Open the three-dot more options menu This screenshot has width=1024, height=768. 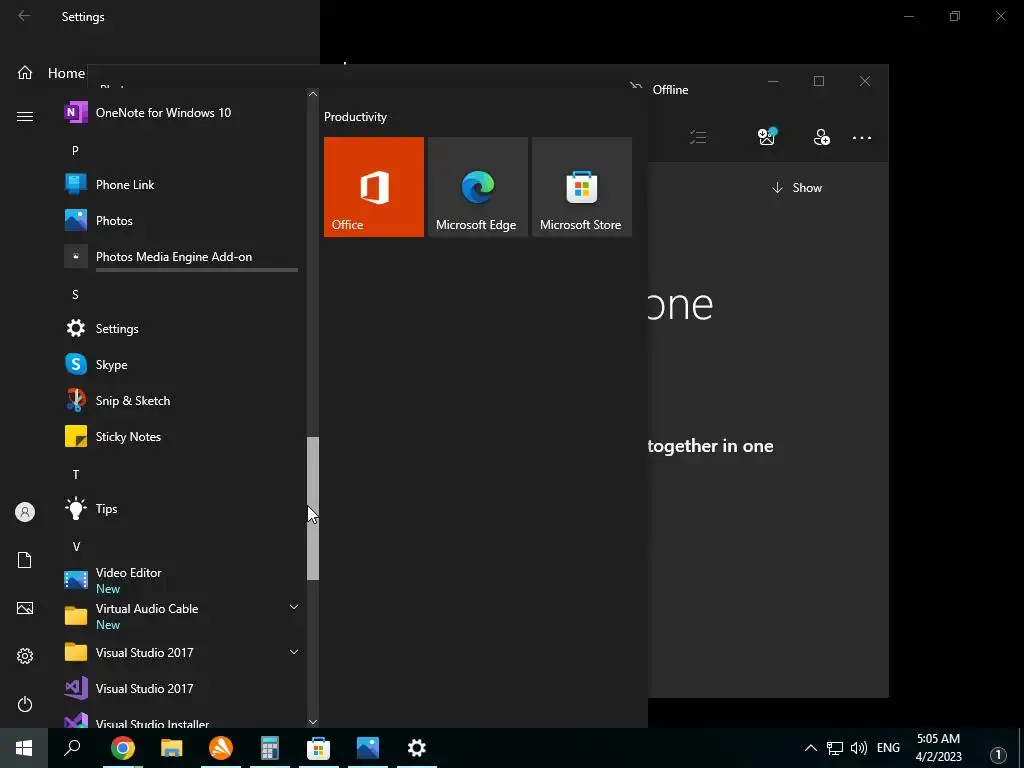coord(861,138)
